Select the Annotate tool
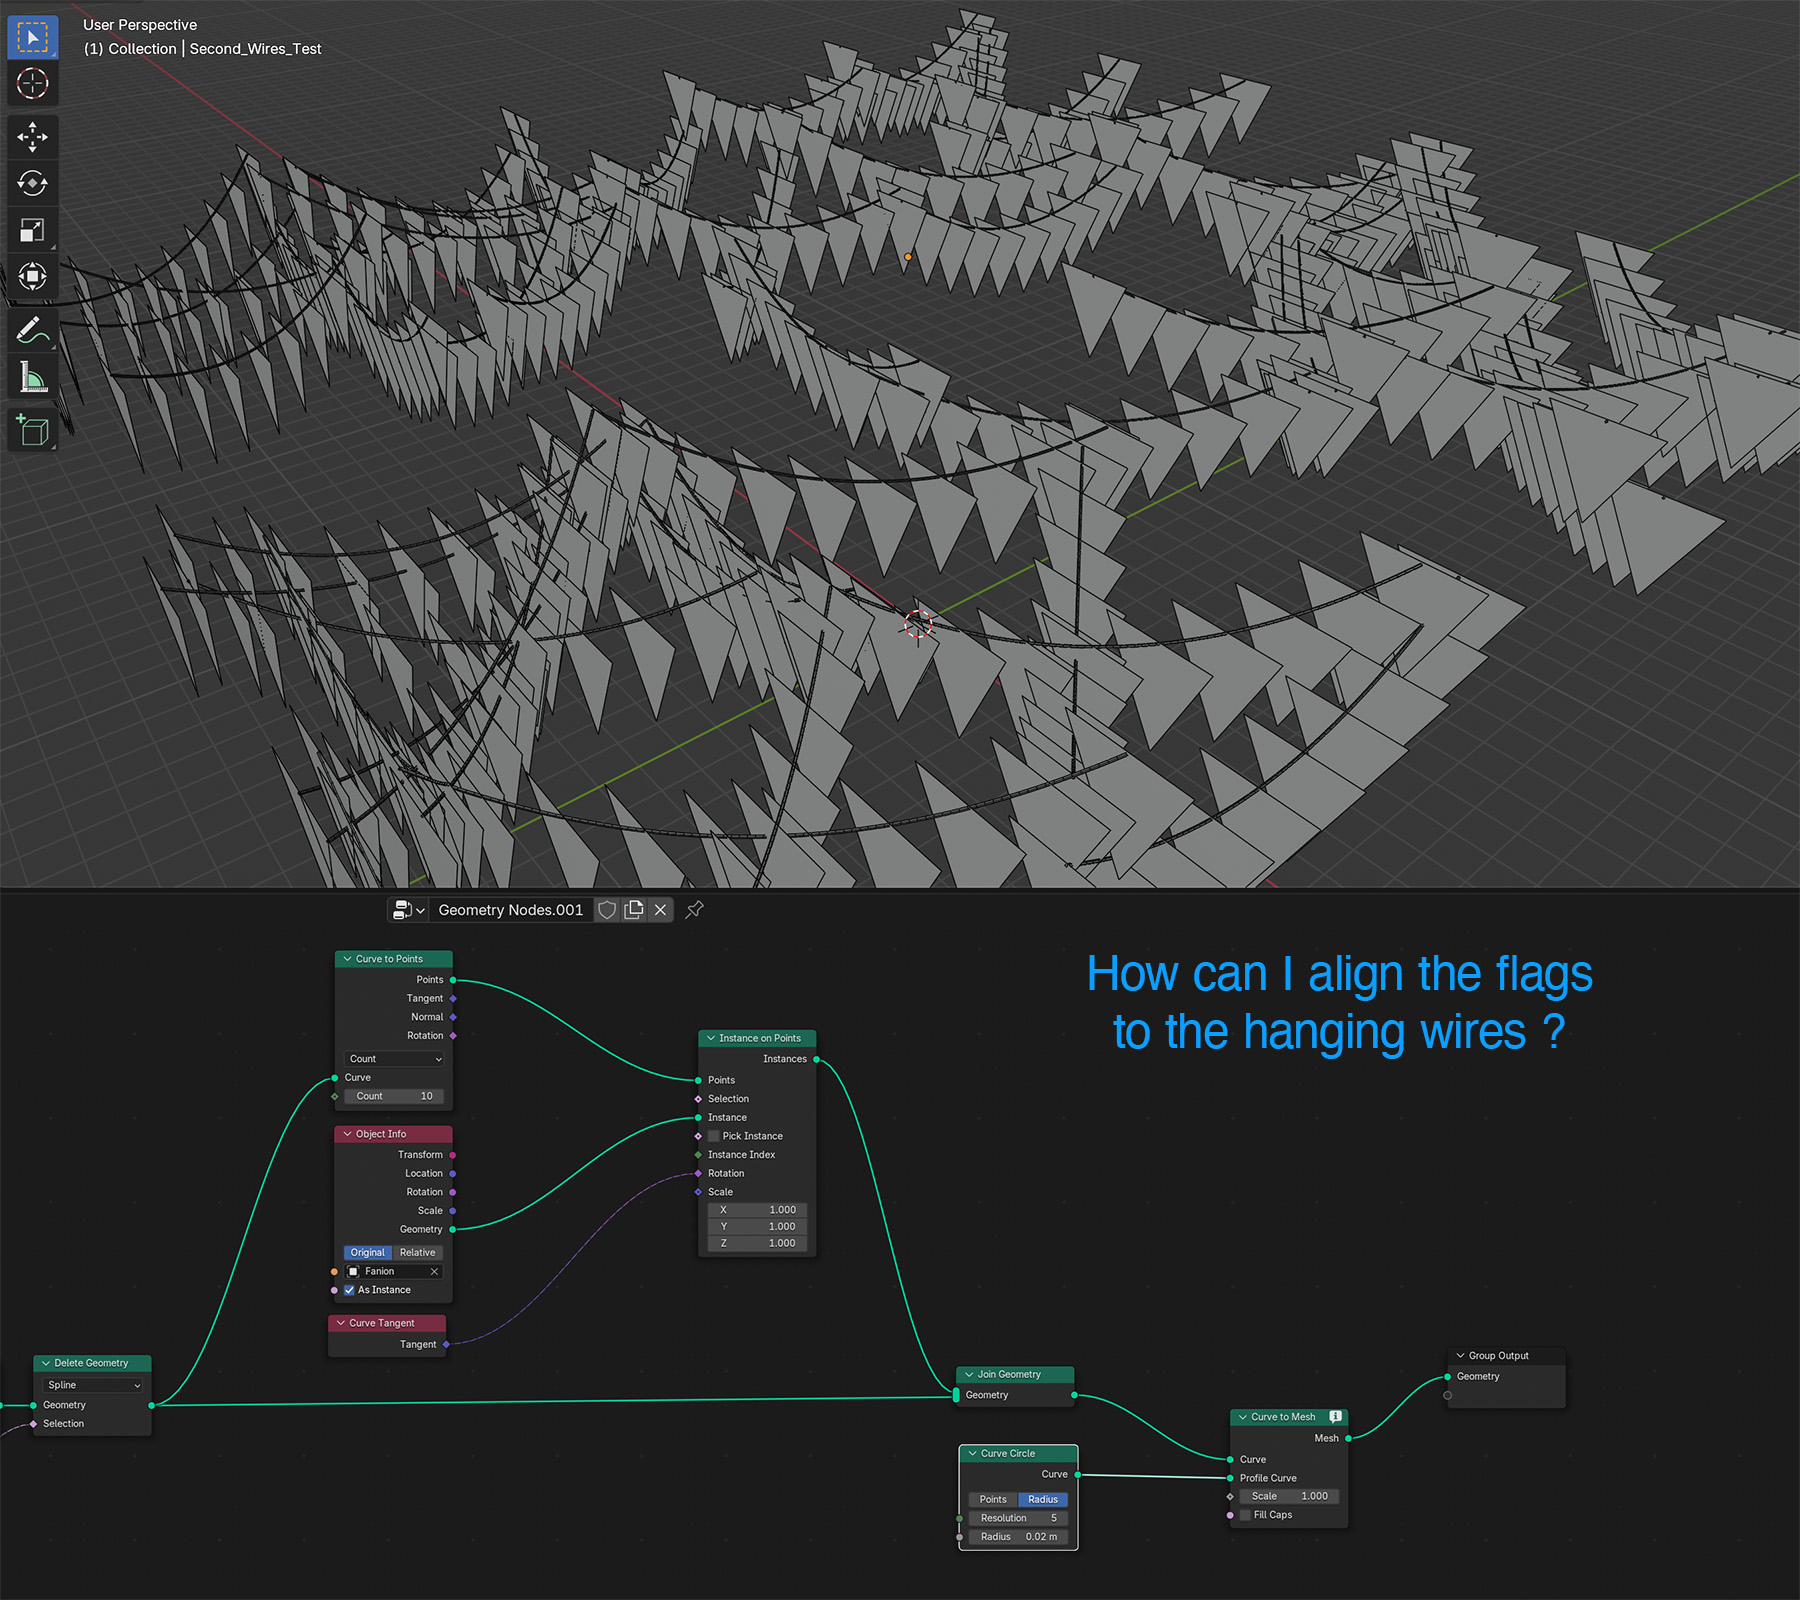 (x=32, y=330)
